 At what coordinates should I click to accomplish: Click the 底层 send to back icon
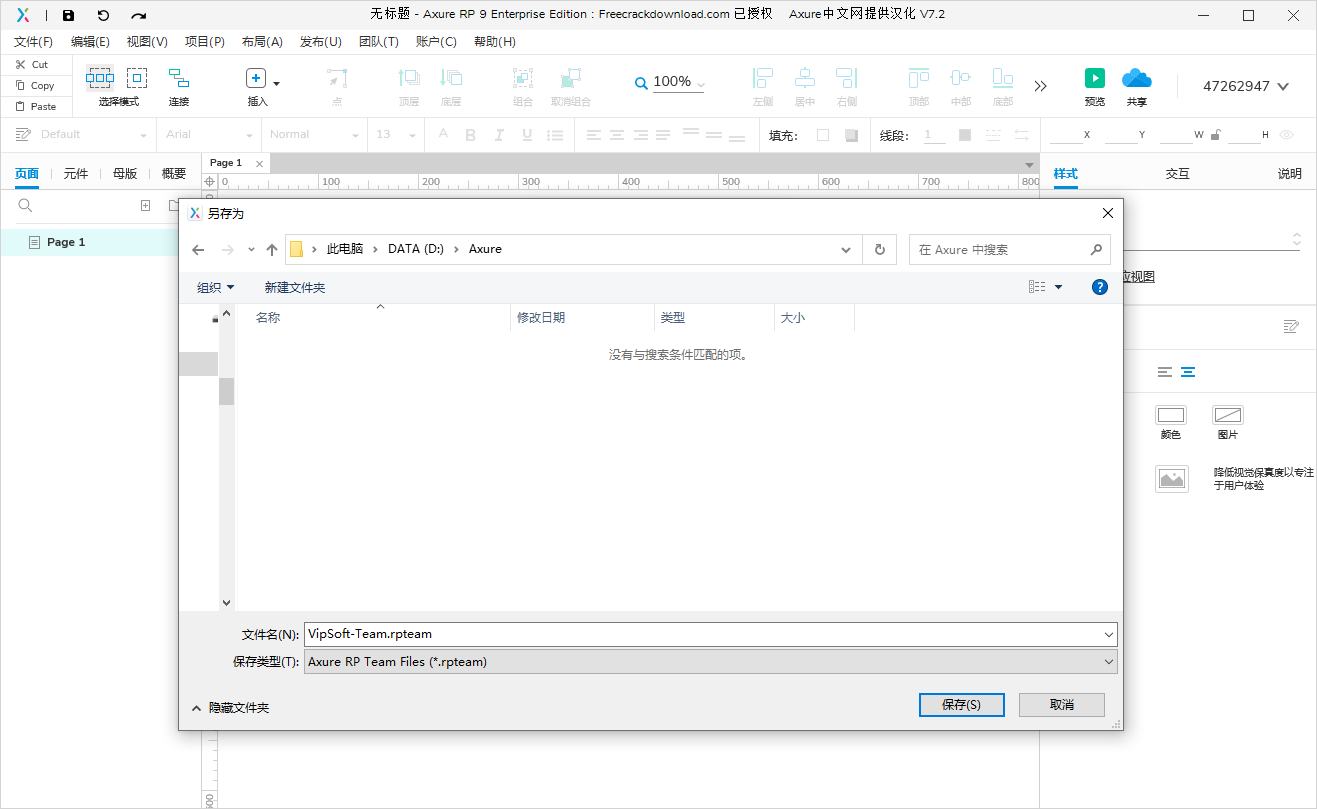(x=451, y=78)
